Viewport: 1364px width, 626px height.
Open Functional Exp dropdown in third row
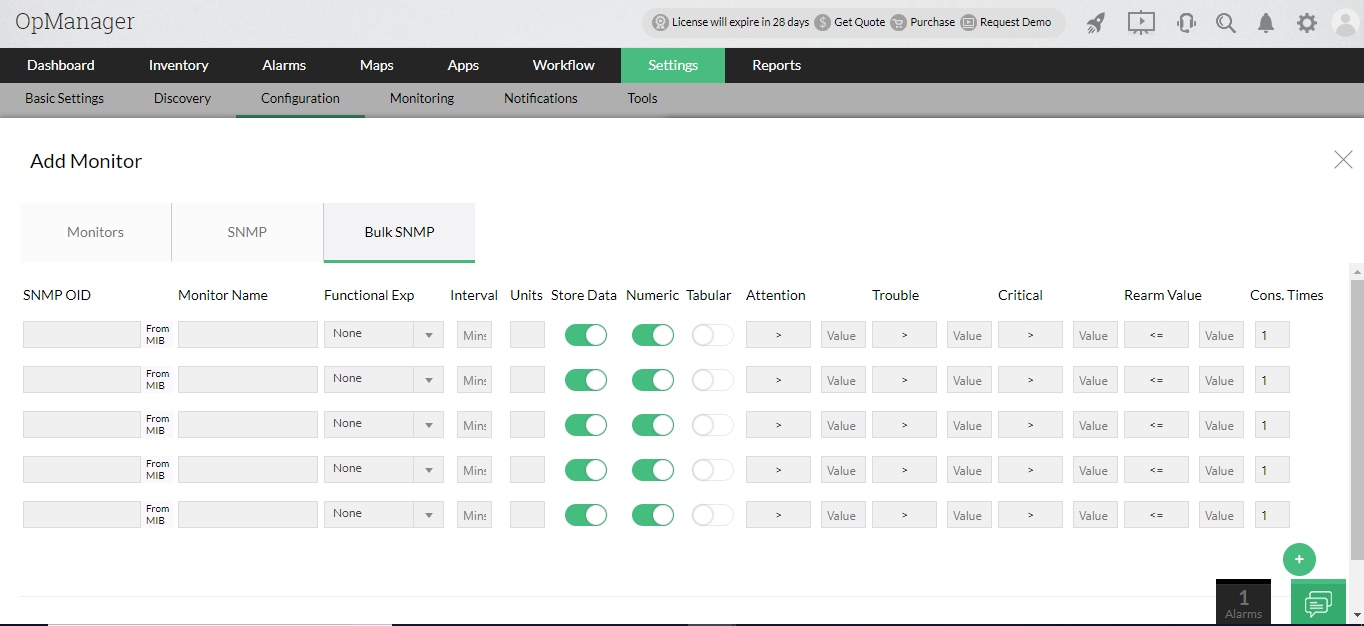click(384, 424)
